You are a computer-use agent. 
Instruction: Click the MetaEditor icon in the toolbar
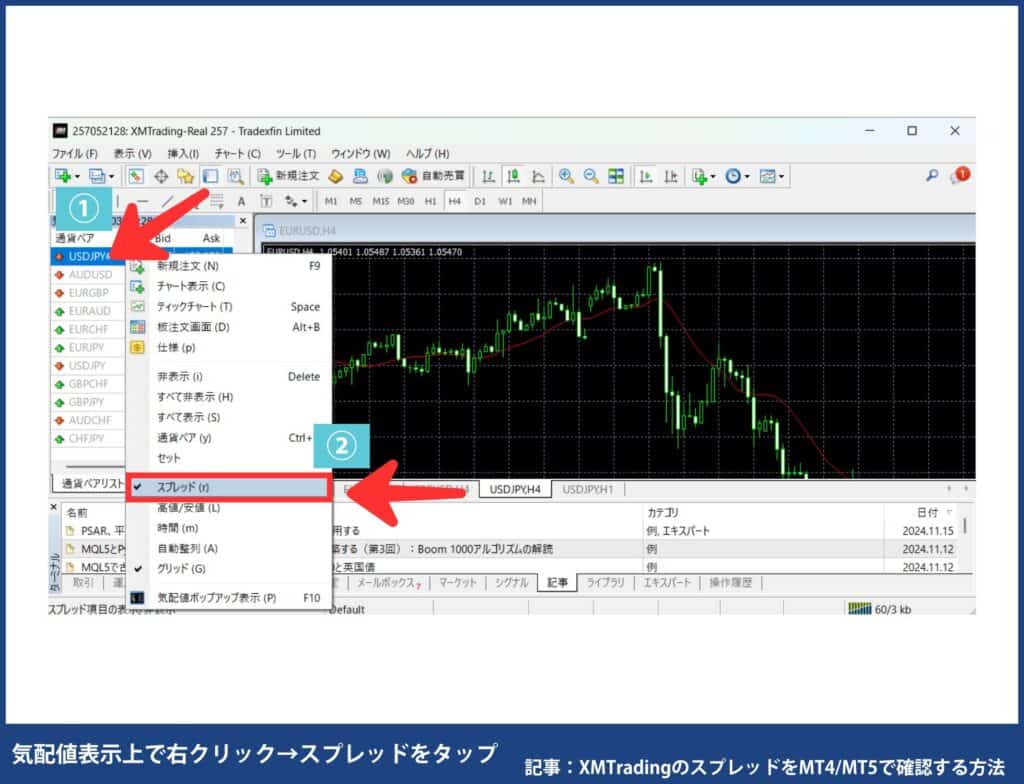[335, 176]
